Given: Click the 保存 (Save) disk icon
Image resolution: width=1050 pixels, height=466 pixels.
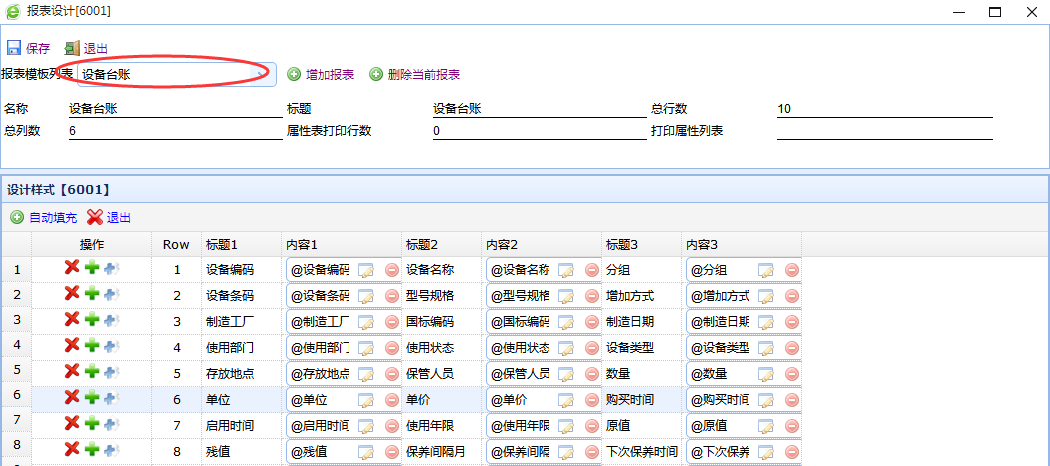Looking at the screenshot, I should pyautogui.click(x=14, y=48).
